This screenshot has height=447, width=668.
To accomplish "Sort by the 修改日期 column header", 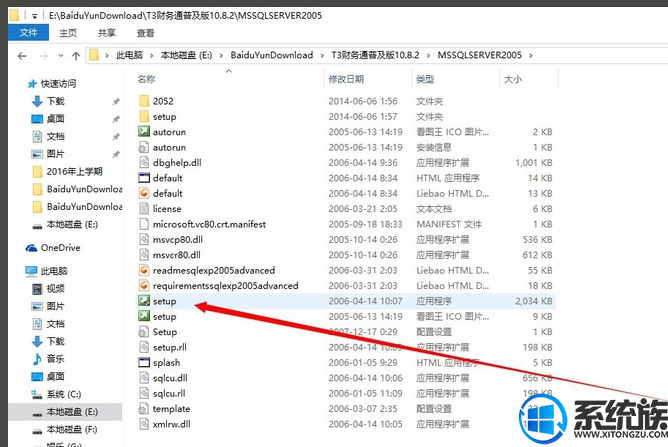I will pyautogui.click(x=346, y=79).
